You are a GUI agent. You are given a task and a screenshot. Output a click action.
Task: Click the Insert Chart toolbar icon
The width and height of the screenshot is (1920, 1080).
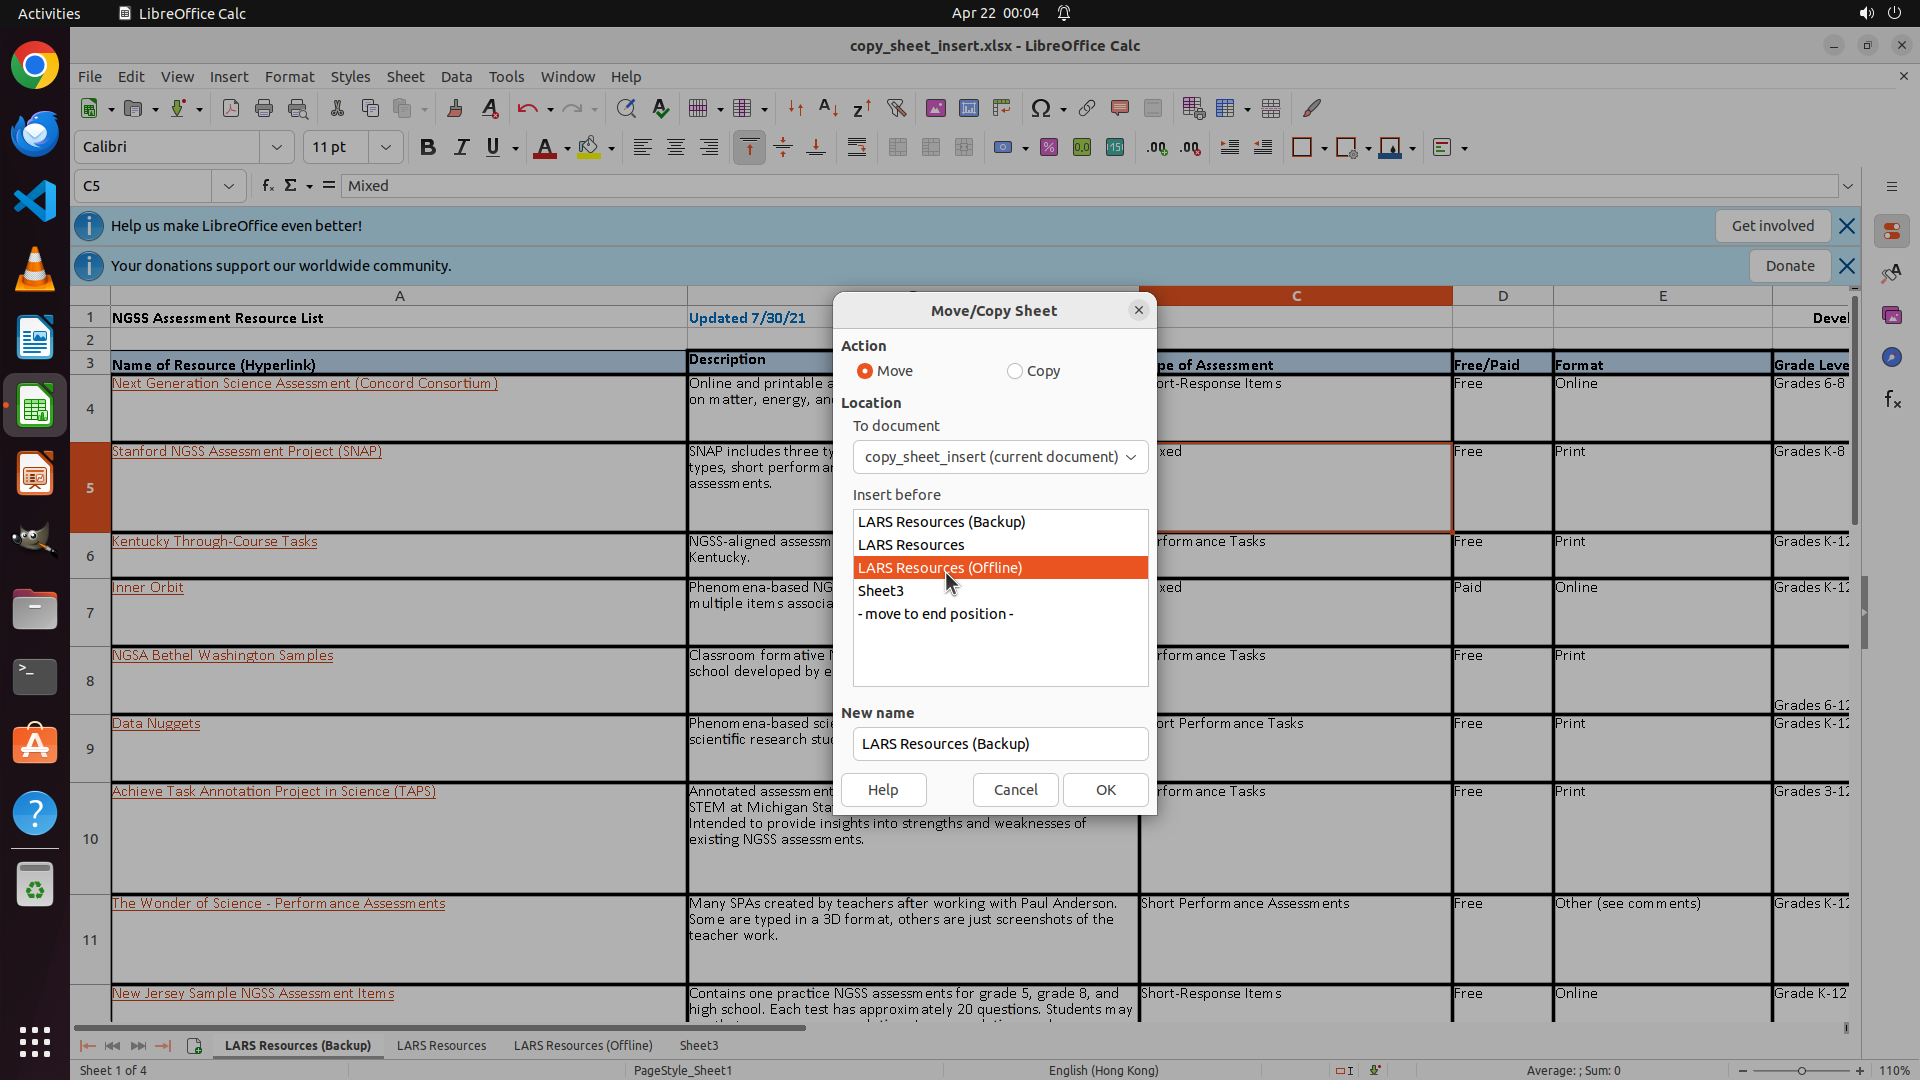(x=968, y=108)
